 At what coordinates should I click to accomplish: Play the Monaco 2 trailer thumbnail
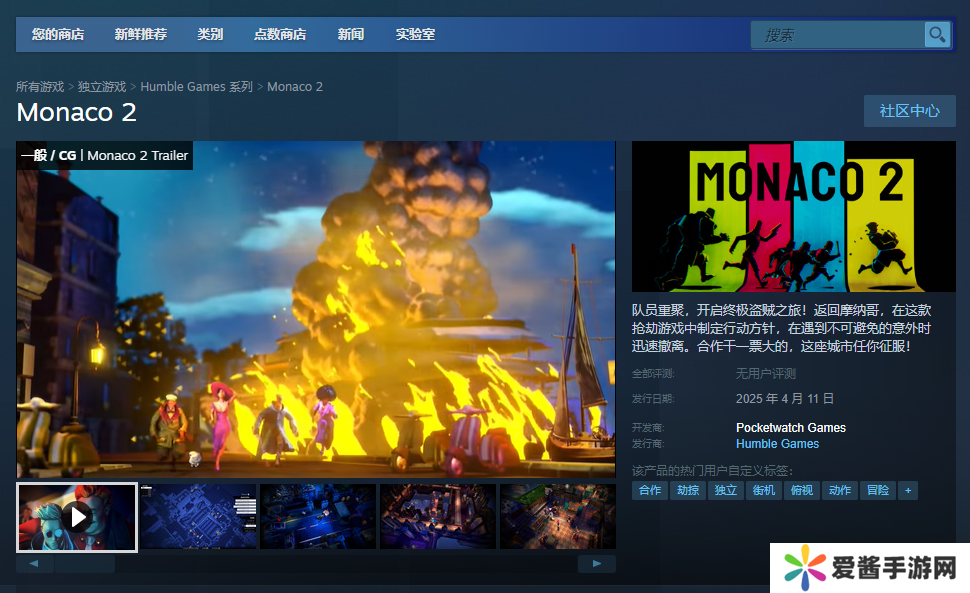(77, 517)
